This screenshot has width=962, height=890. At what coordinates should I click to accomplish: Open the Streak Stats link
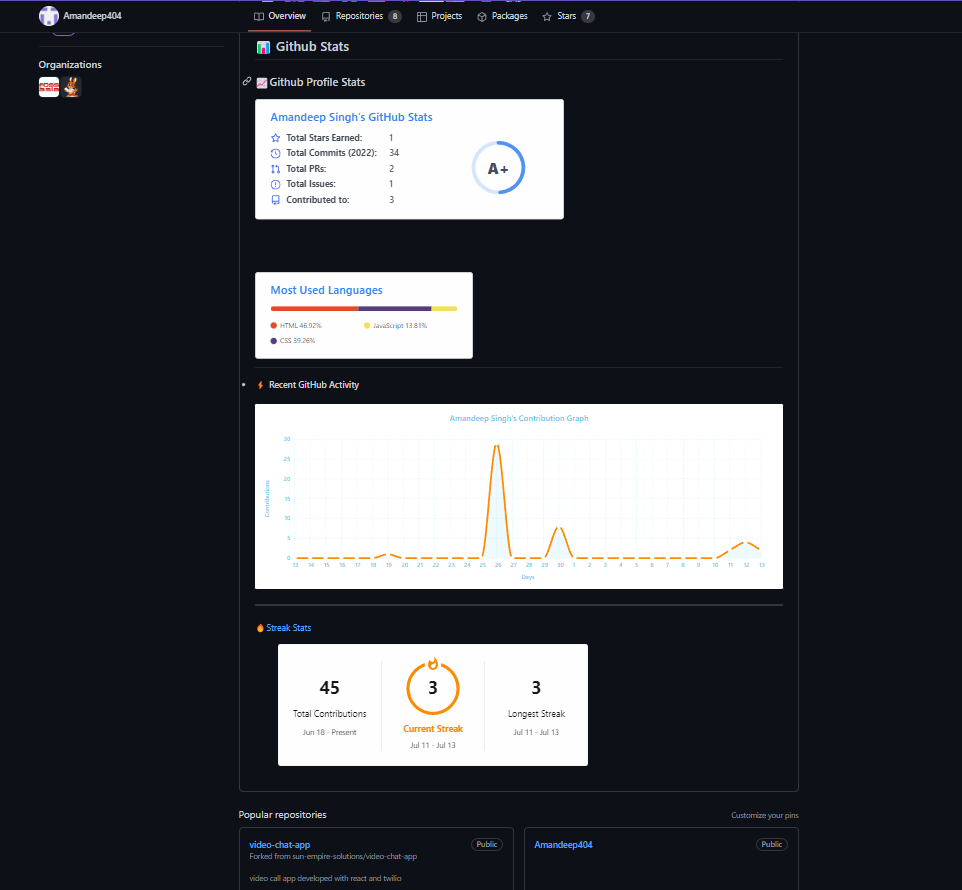288,628
